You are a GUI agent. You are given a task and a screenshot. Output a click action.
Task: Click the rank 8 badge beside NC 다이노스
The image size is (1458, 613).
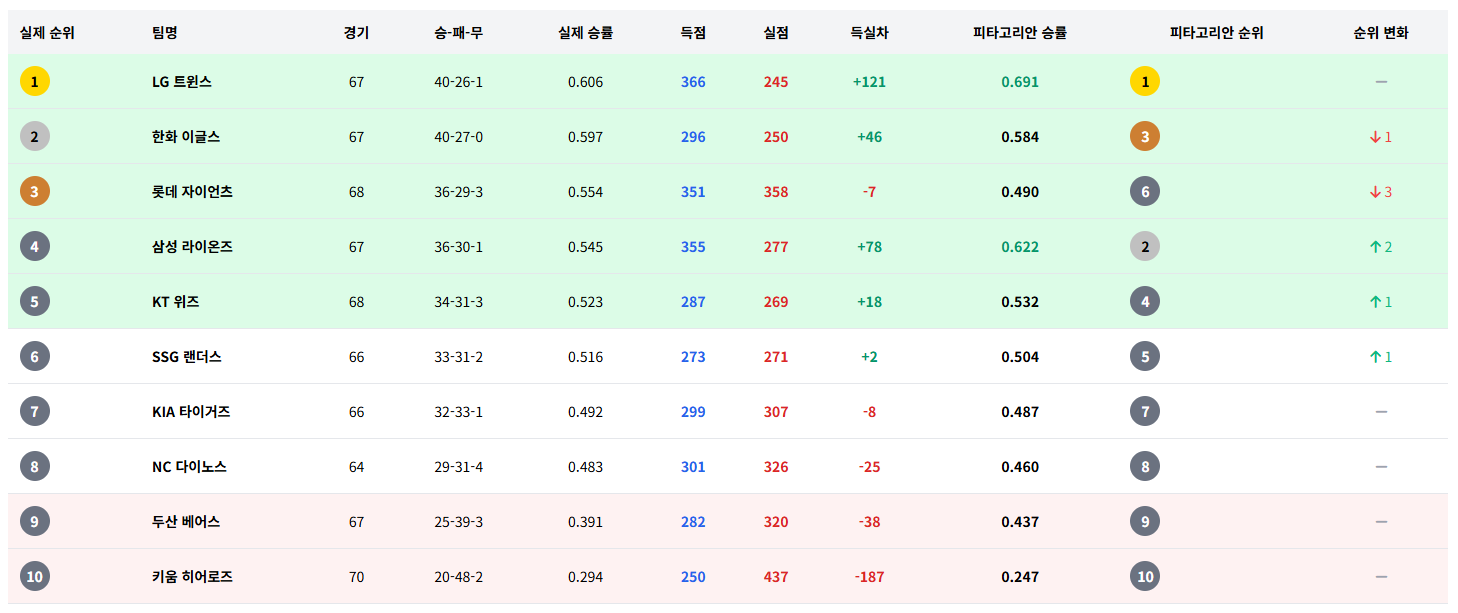(x=35, y=467)
